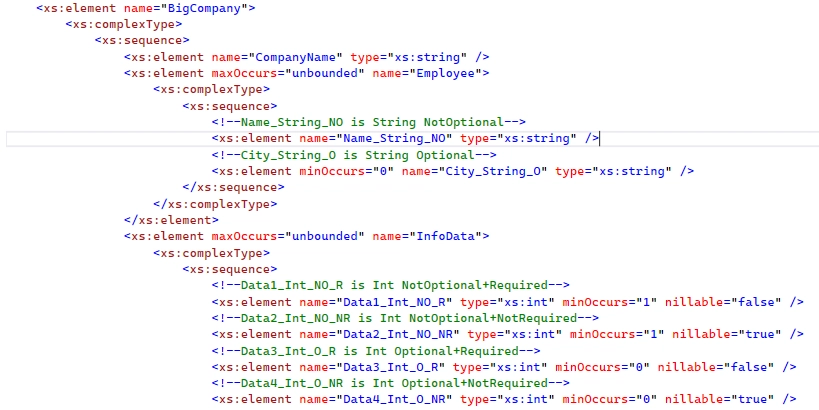
Task: Click the comment 'Data1_Int_NO_R is Int NotOptional+Required'
Action: 391,285
